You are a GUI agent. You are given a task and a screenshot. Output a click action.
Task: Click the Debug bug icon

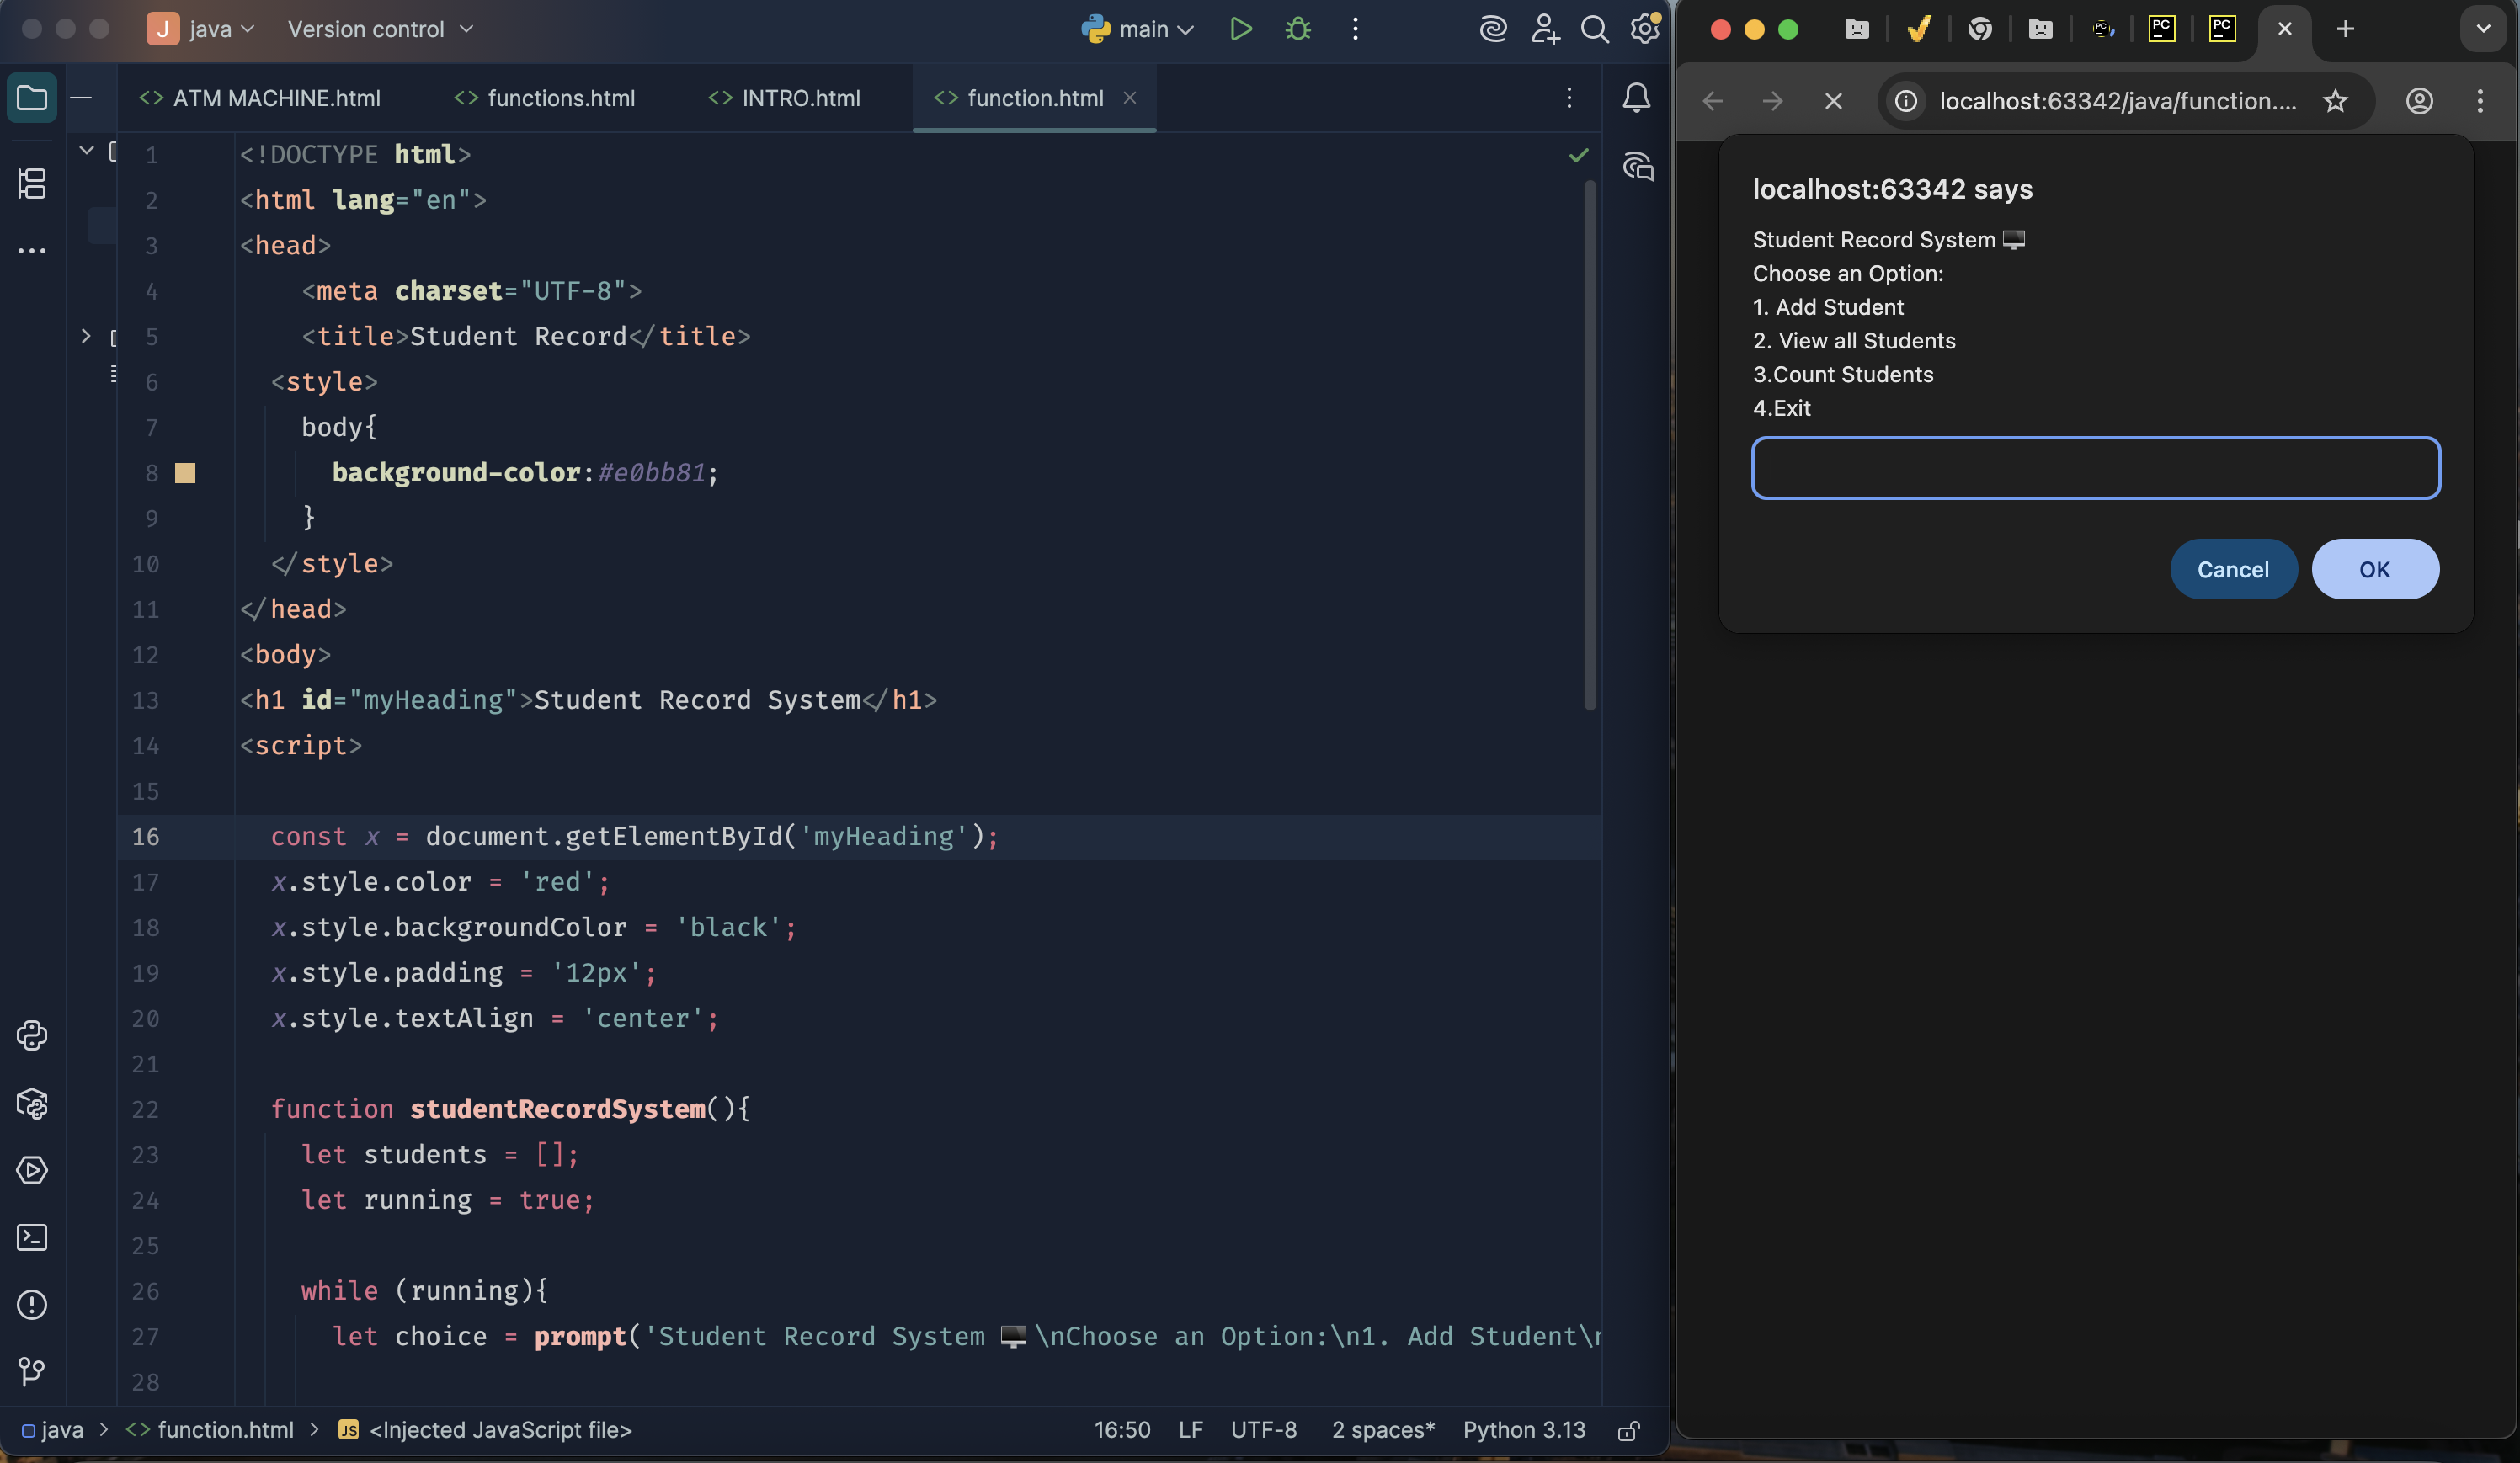pyautogui.click(x=1298, y=29)
